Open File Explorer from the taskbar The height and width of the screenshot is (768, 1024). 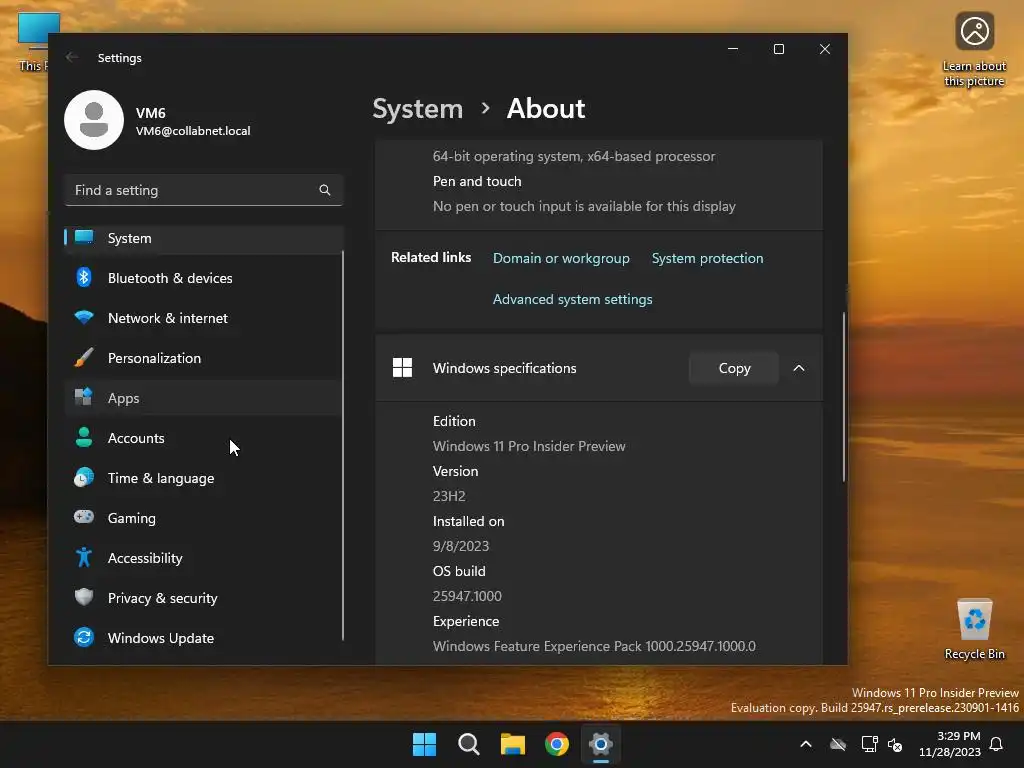click(x=513, y=744)
